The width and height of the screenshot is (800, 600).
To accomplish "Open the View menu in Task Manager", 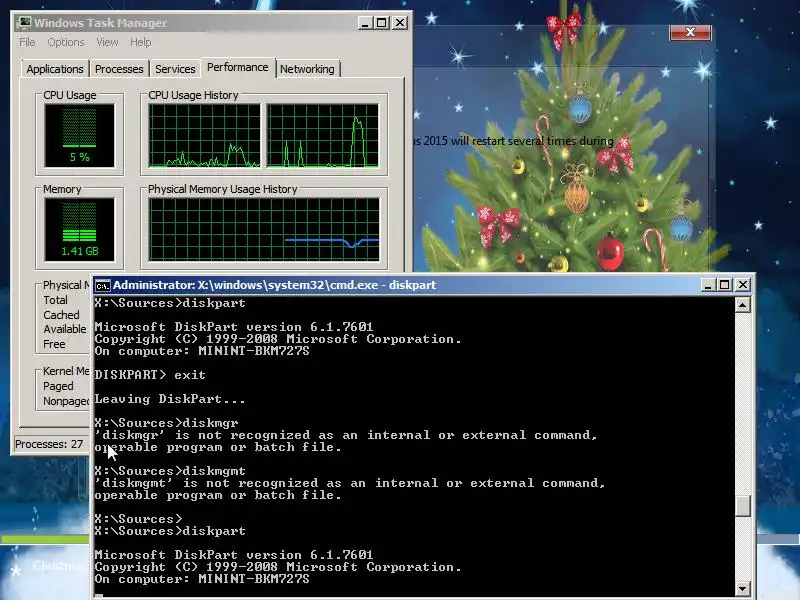I will tap(107, 42).
